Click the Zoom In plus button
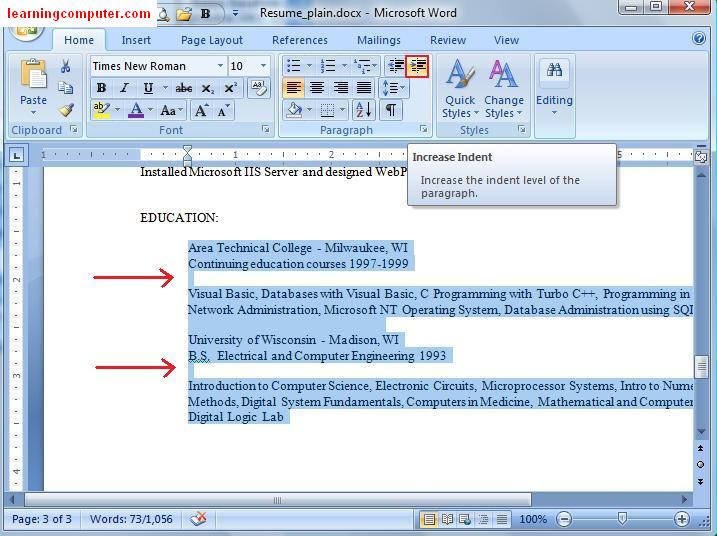This screenshot has width=717, height=536. coord(681,519)
